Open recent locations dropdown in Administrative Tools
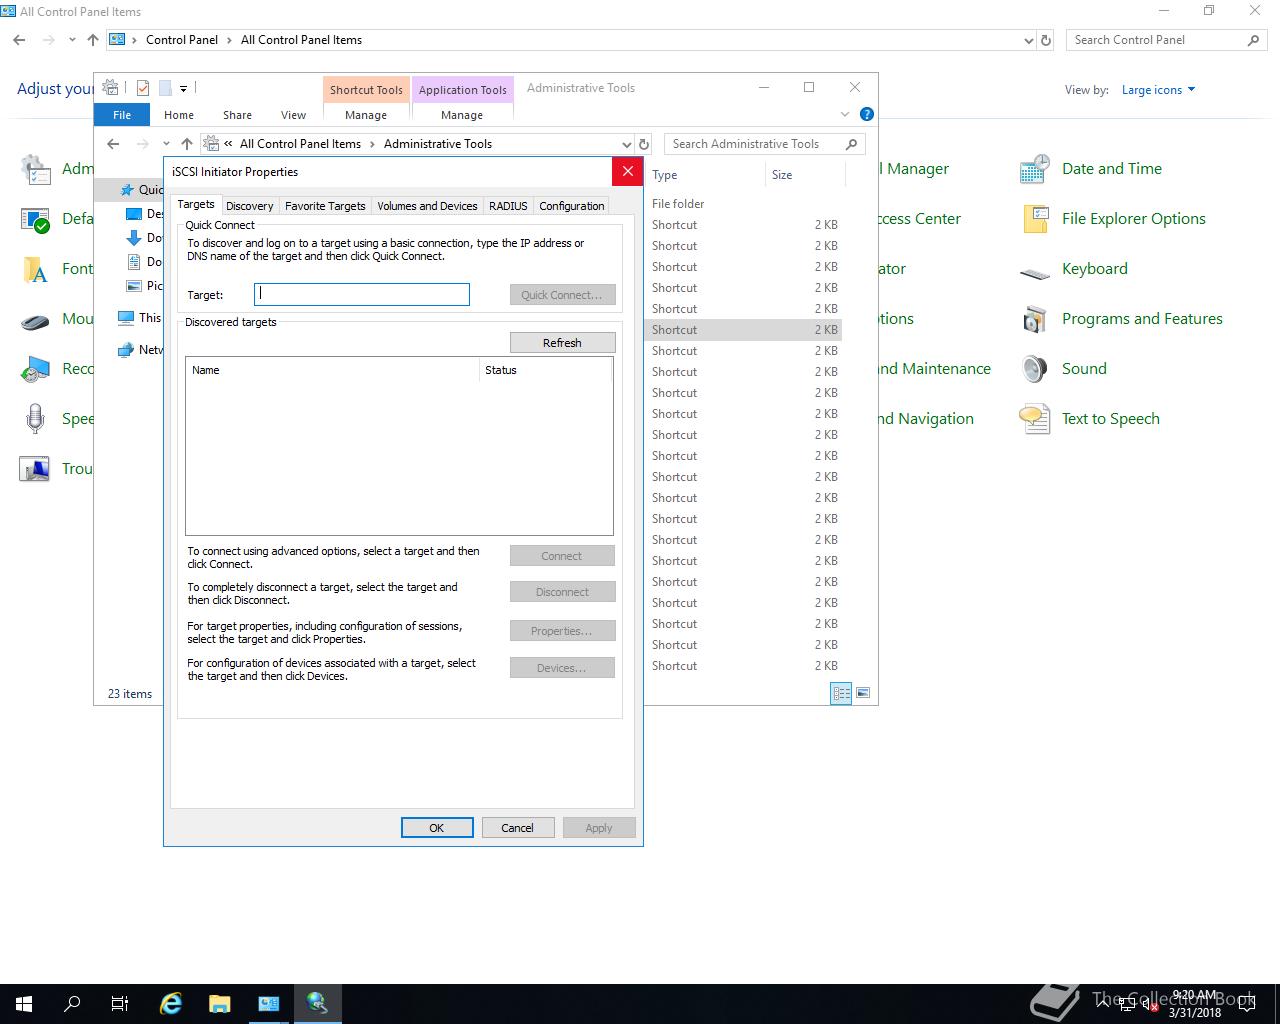Image resolution: width=1280 pixels, height=1024 pixels. (166, 144)
